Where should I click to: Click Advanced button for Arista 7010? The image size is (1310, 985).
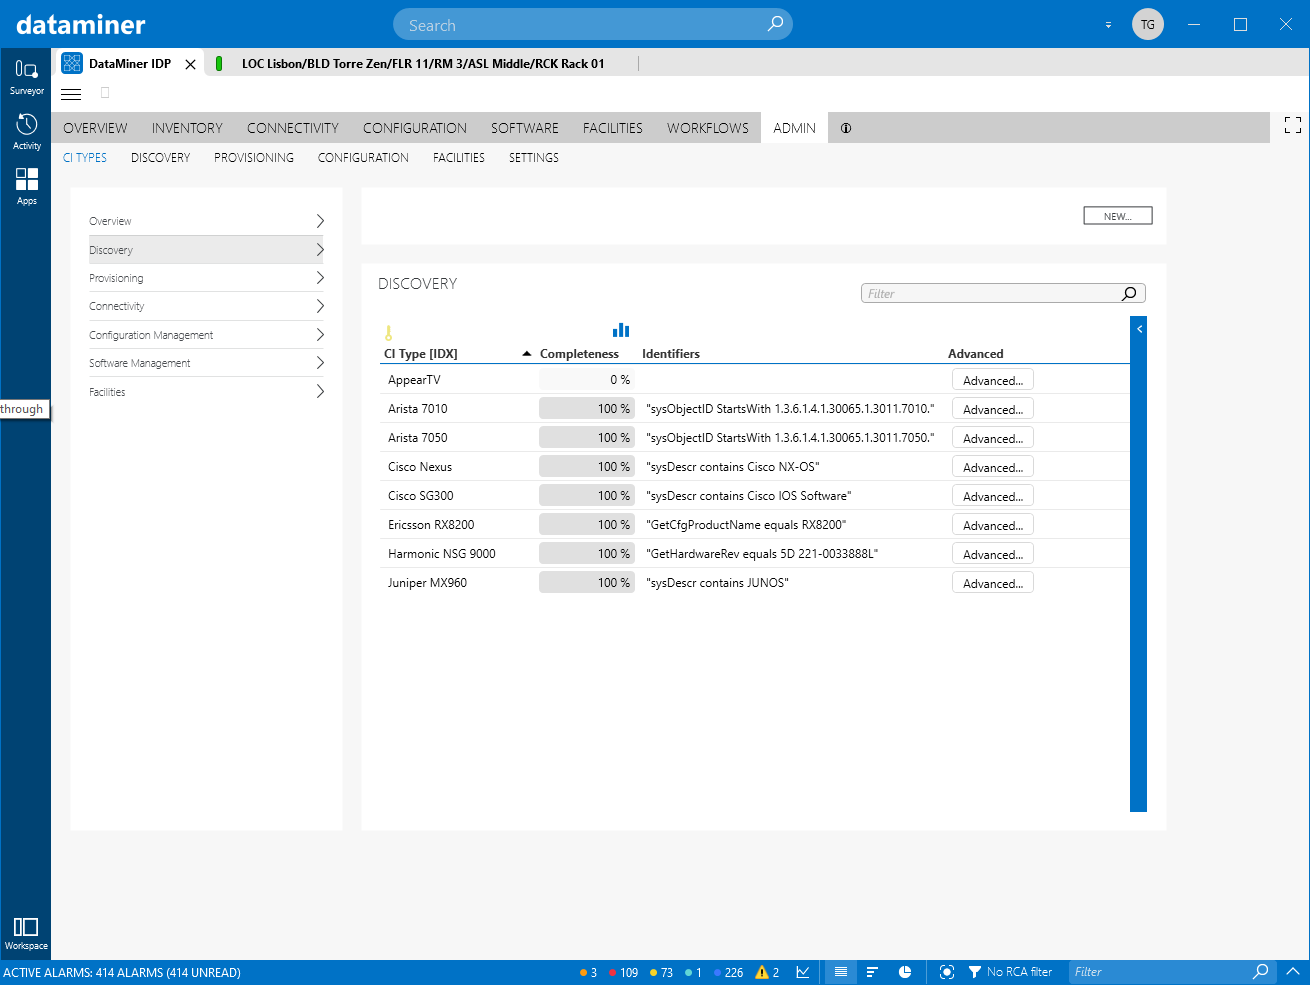coord(992,409)
